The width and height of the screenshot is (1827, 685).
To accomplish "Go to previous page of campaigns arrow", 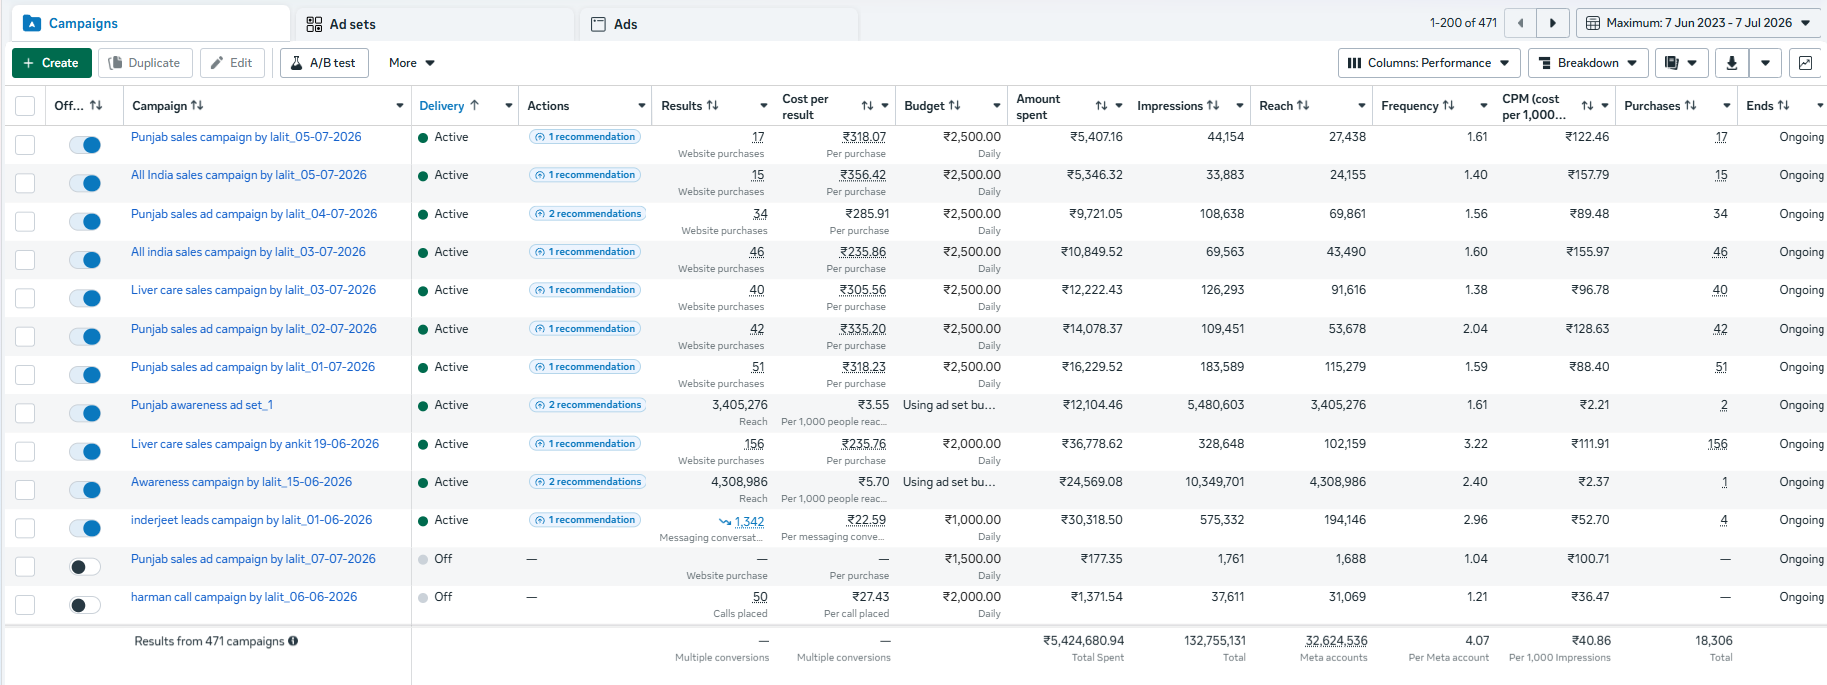I will 1520,23.
